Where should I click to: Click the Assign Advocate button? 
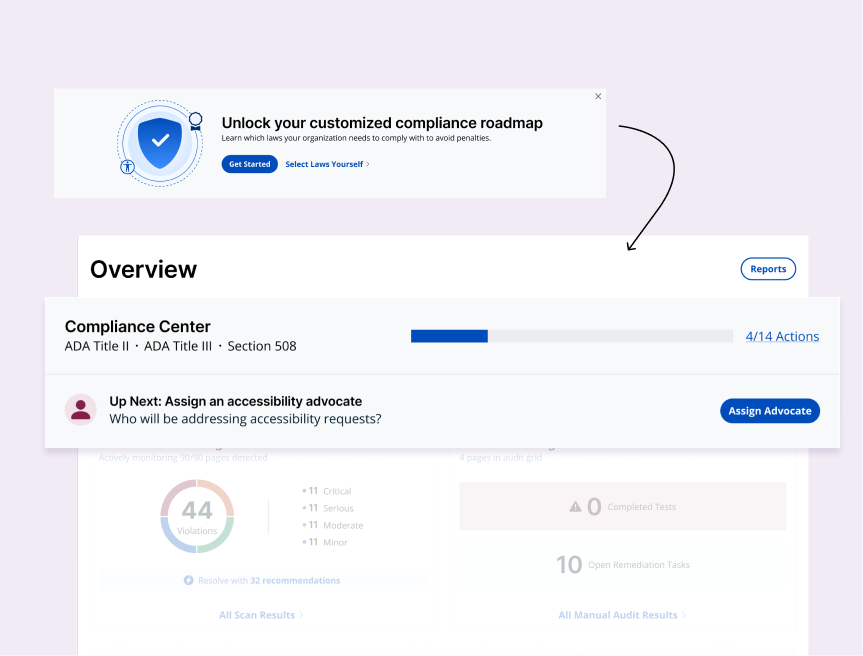coord(769,411)
